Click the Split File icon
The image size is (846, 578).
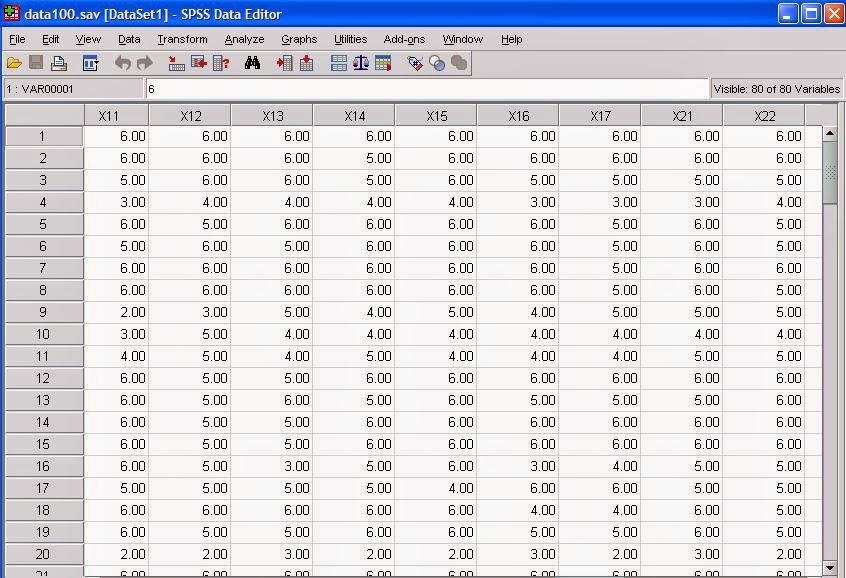click(x=339, y=63)
